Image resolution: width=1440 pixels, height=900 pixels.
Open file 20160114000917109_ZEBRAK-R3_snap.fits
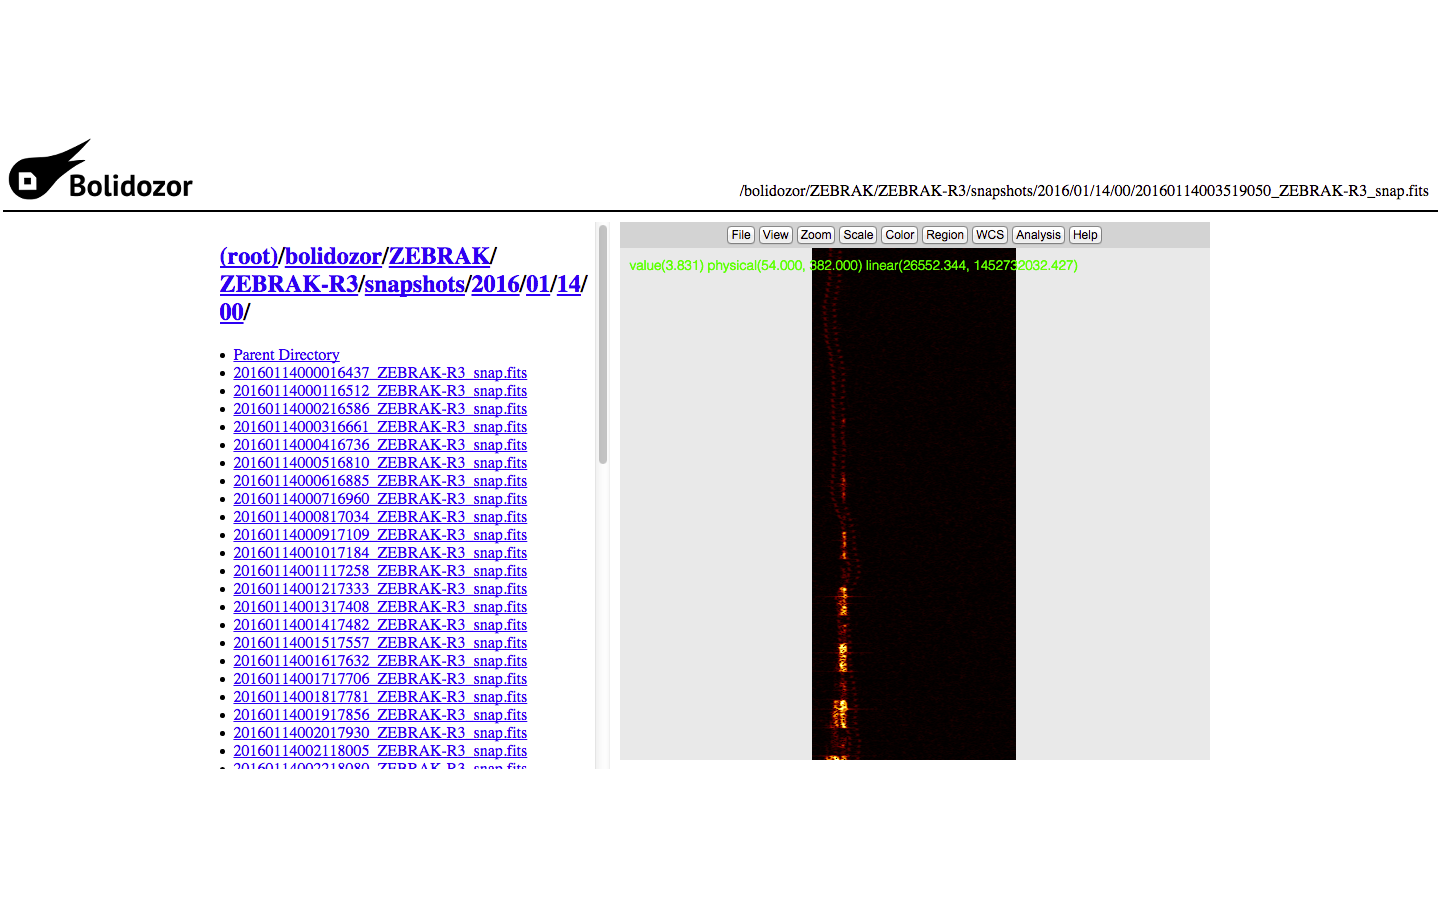380,535
